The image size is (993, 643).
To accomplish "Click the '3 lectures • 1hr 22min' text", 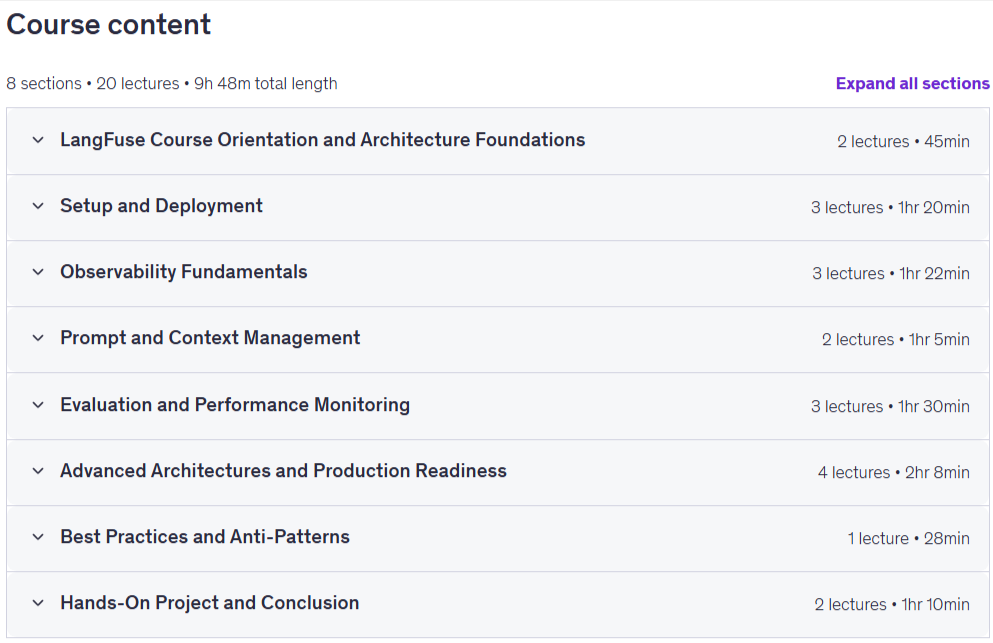I will click(890, 273).
